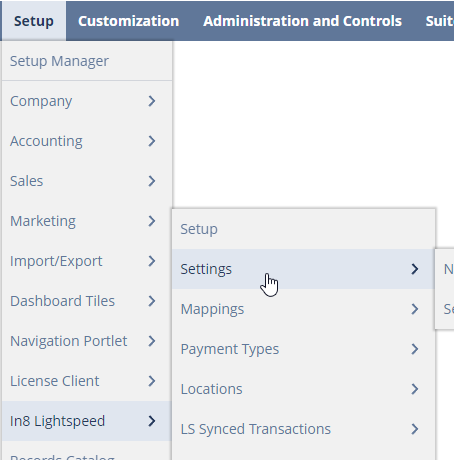
Task: Select the Customization tab
Action: click(x=129, y=21)
